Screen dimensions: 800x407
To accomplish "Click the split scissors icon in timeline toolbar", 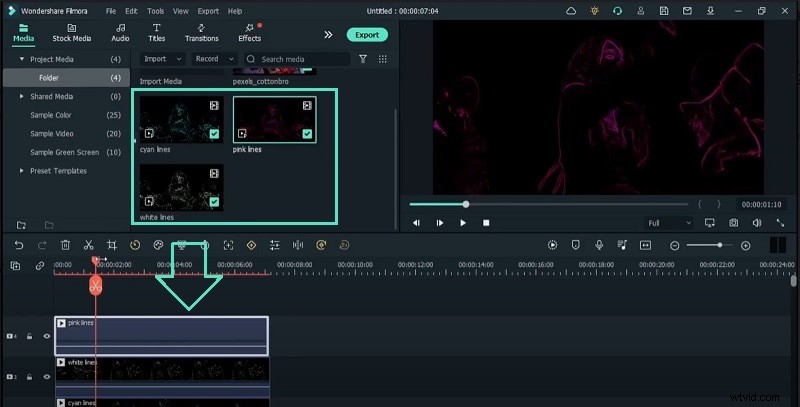I will tap(88, 245).
